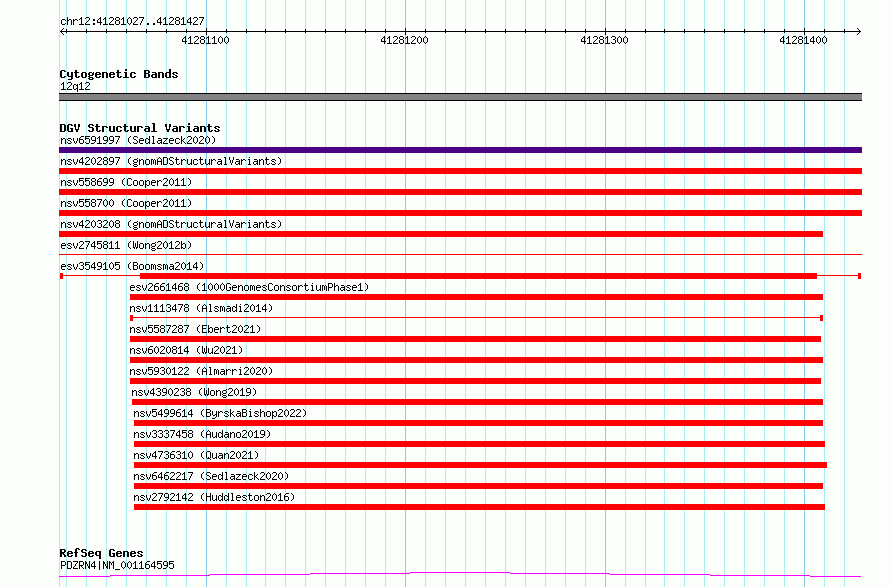Screen dimensions: 890x587
Task: Click variant label nsv4390238 (Wong2019)
Action: tap(194, 392)
